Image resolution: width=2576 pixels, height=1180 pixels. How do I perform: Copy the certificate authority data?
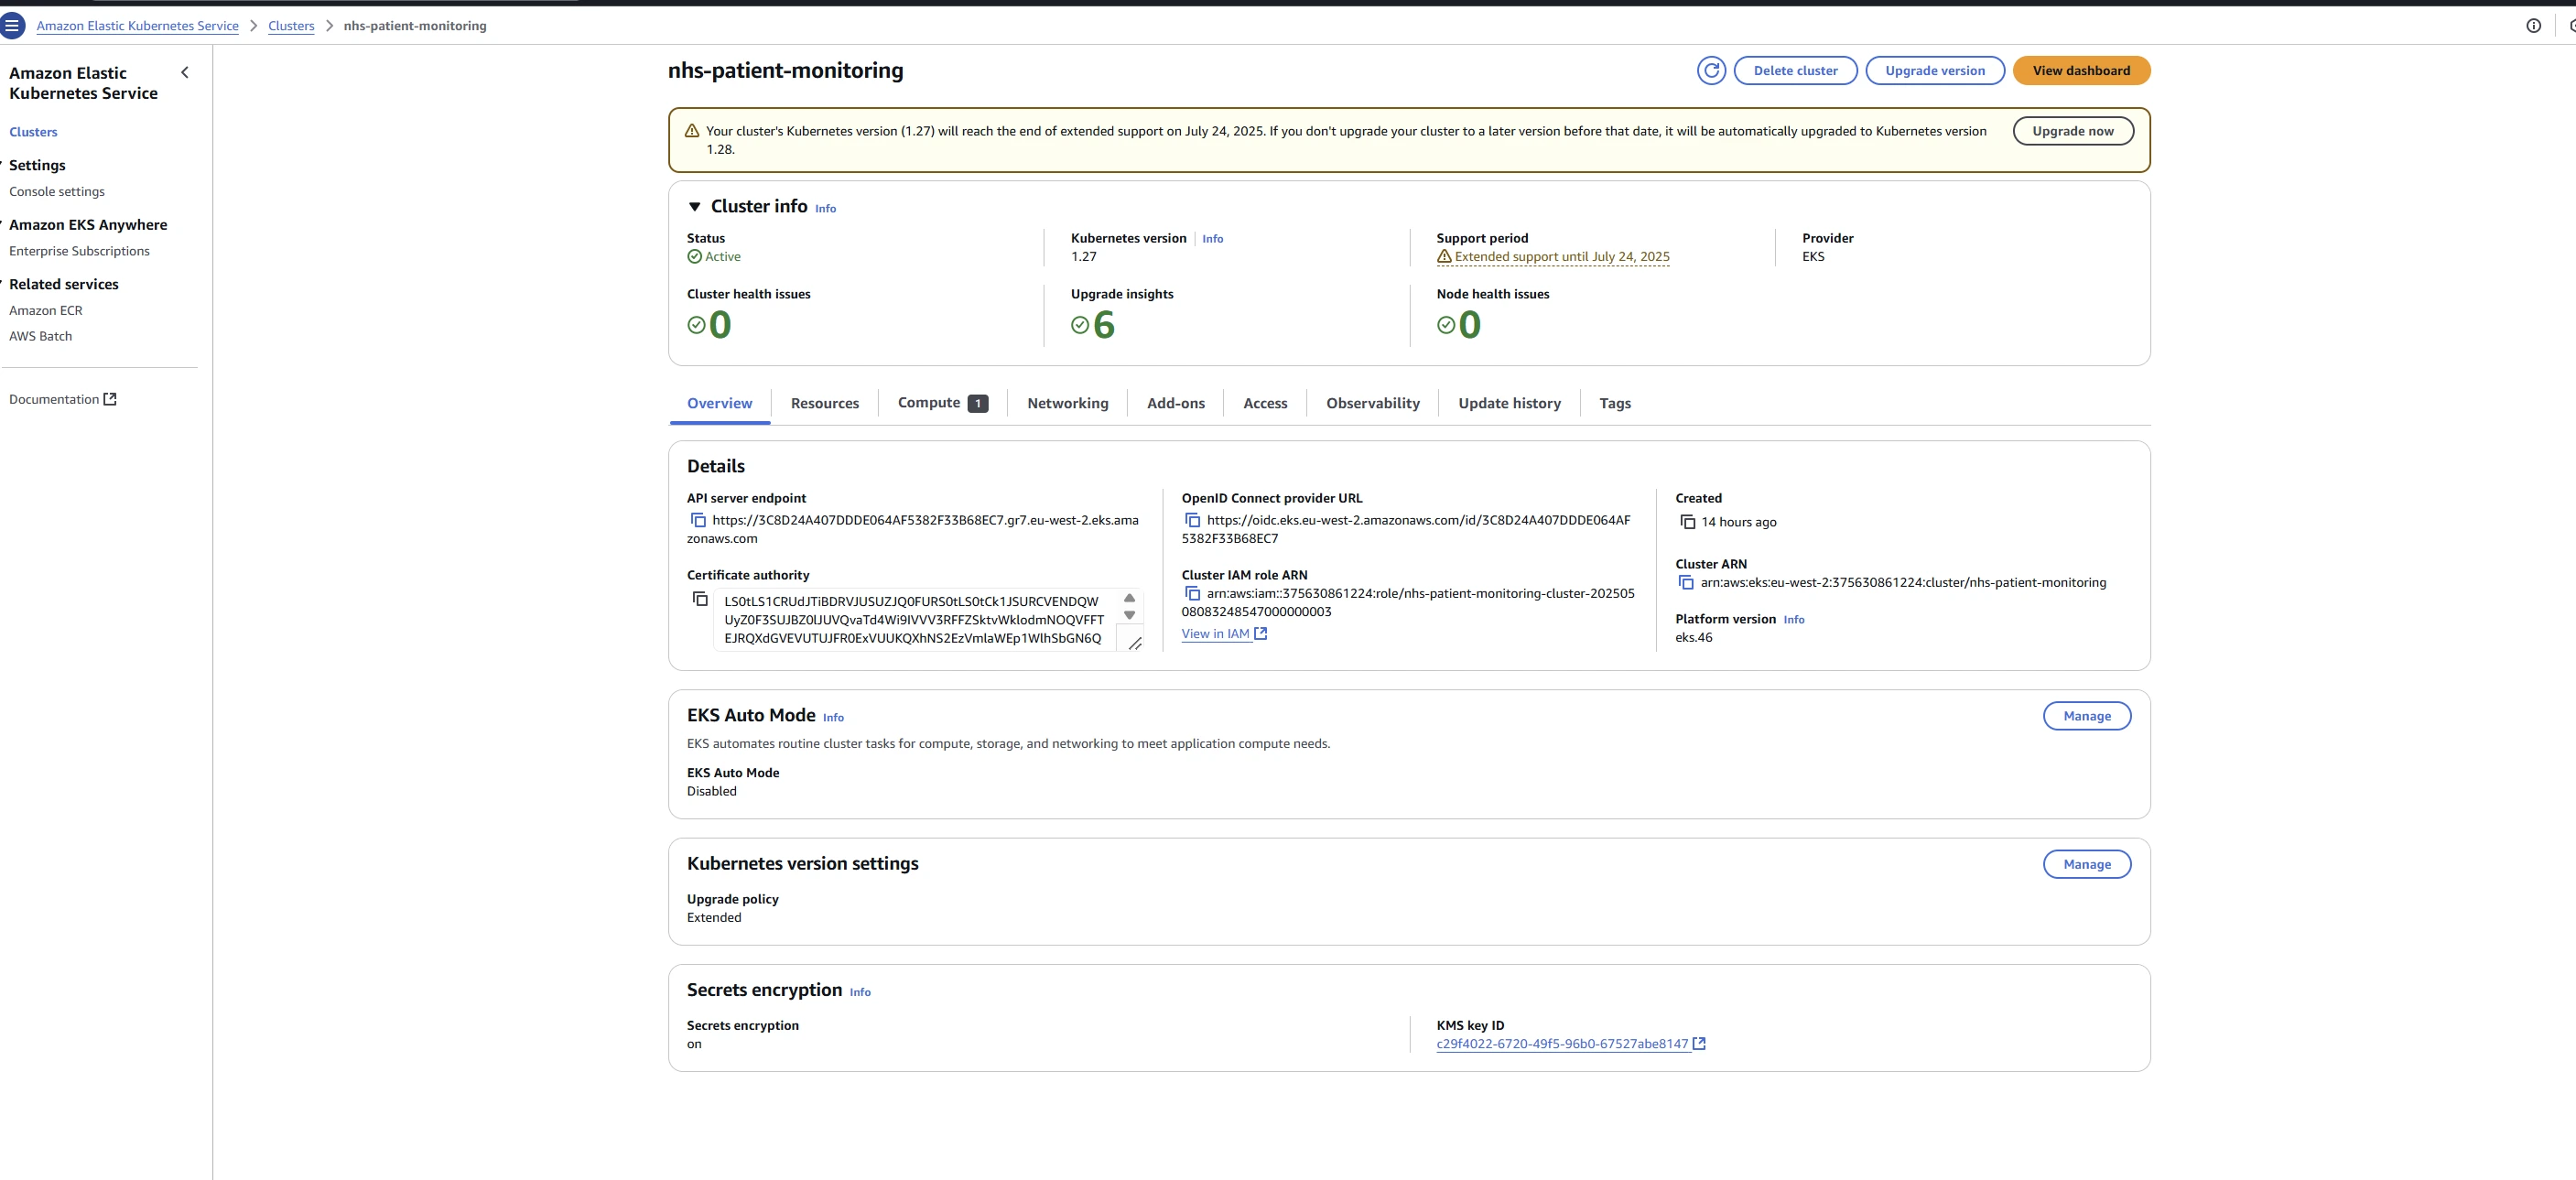coord(700,599)
